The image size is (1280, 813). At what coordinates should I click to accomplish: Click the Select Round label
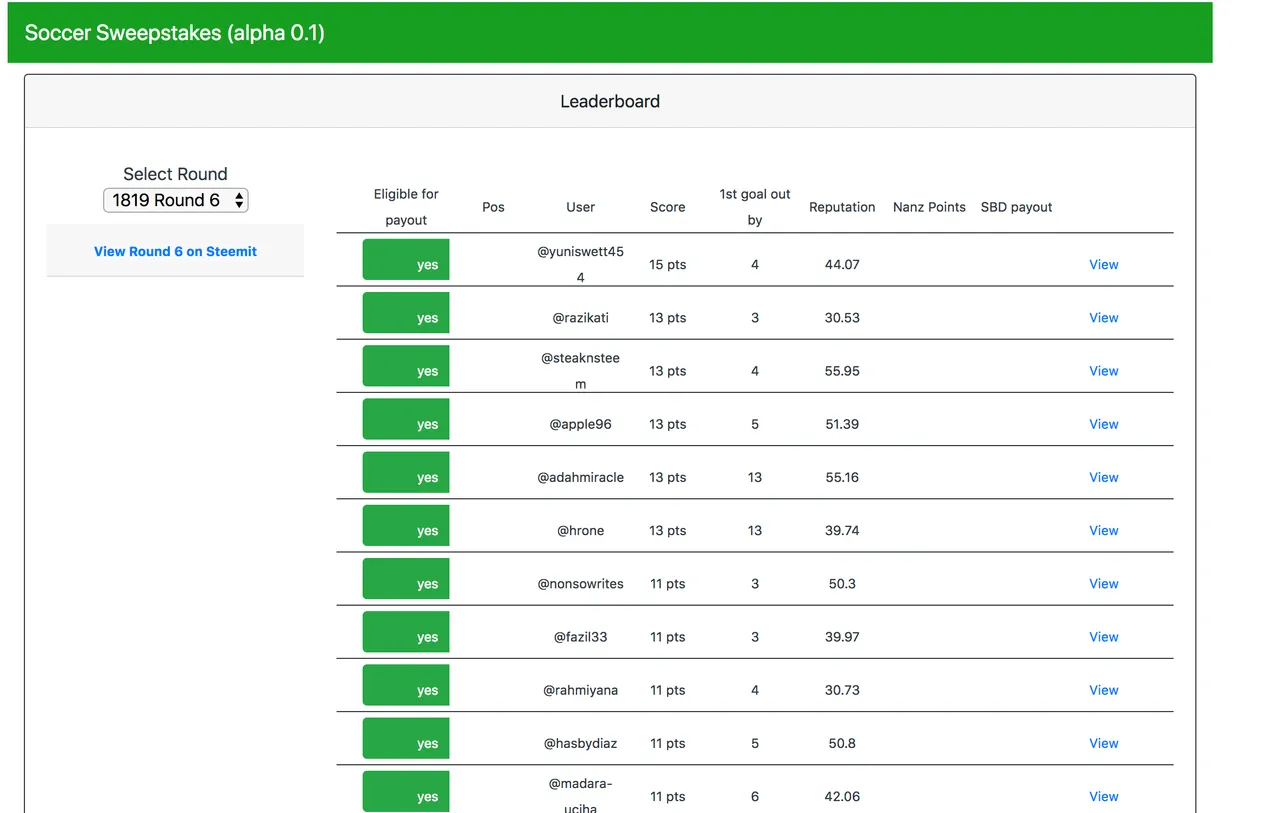175,174
